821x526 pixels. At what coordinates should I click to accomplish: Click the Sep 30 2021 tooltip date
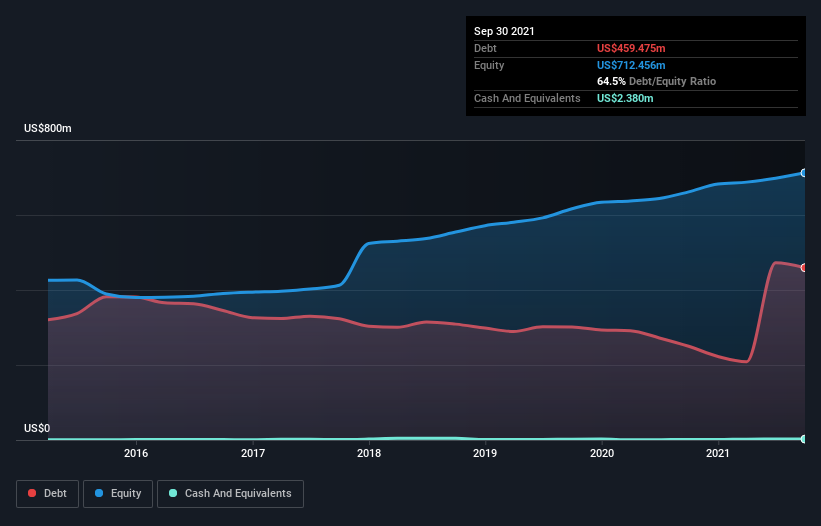504,31
